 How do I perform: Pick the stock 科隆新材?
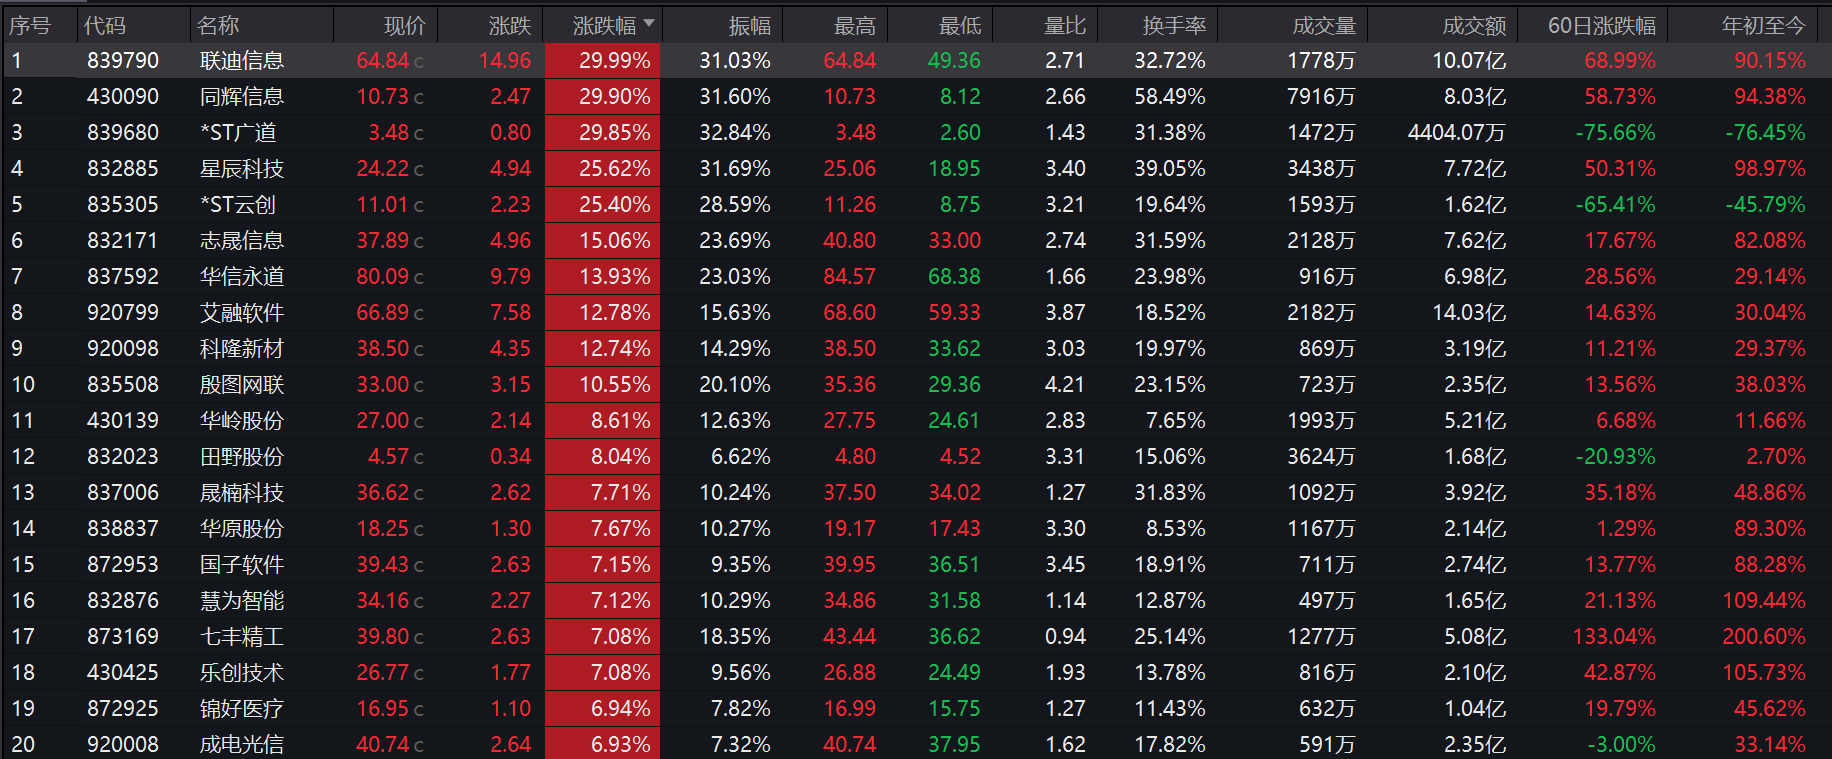(242, 349)
